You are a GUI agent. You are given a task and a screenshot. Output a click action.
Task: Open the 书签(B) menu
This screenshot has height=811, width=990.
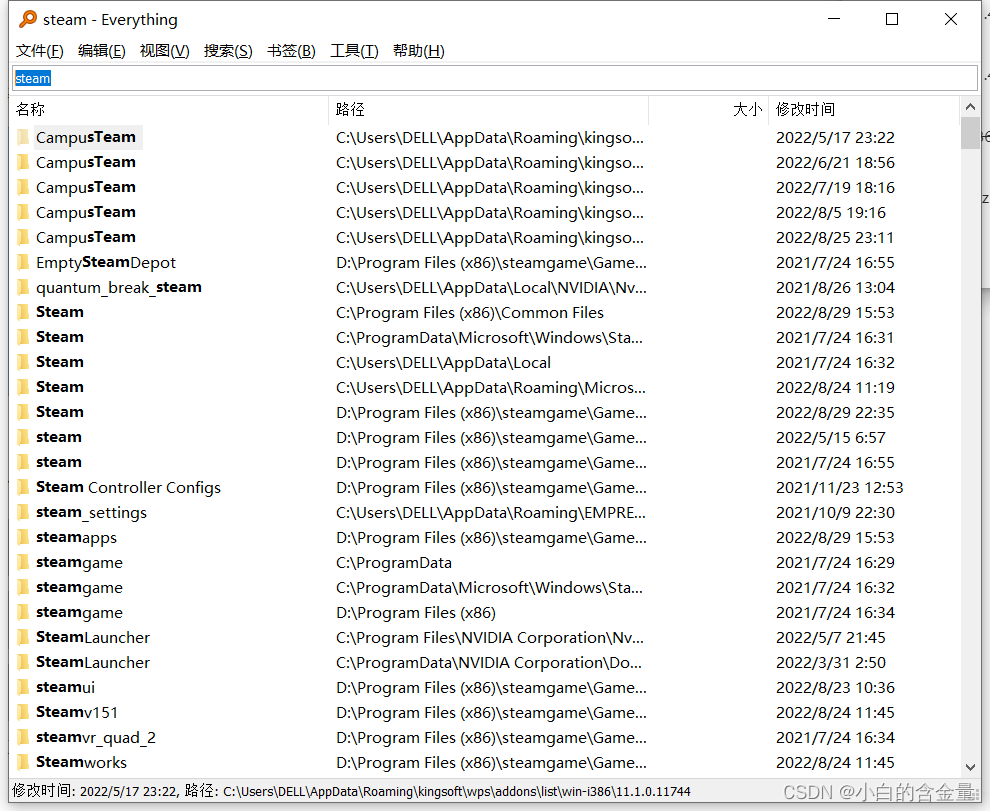pos(291,51)
